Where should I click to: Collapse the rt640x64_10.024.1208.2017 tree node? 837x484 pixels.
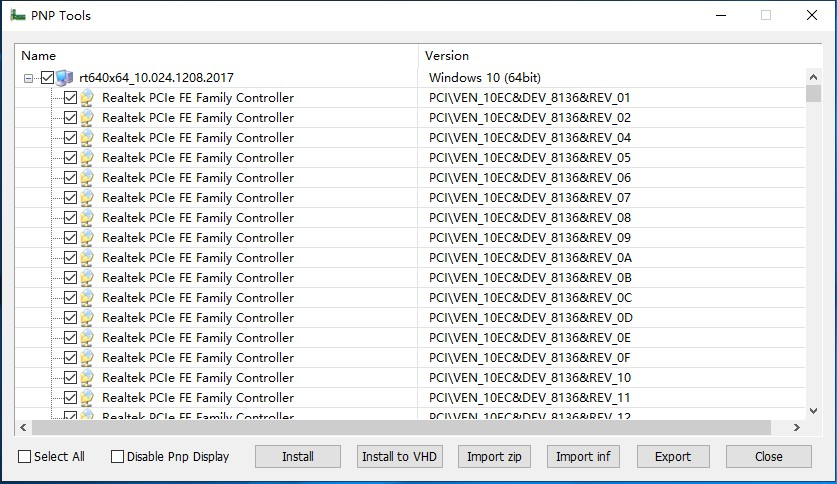point(29,78)
